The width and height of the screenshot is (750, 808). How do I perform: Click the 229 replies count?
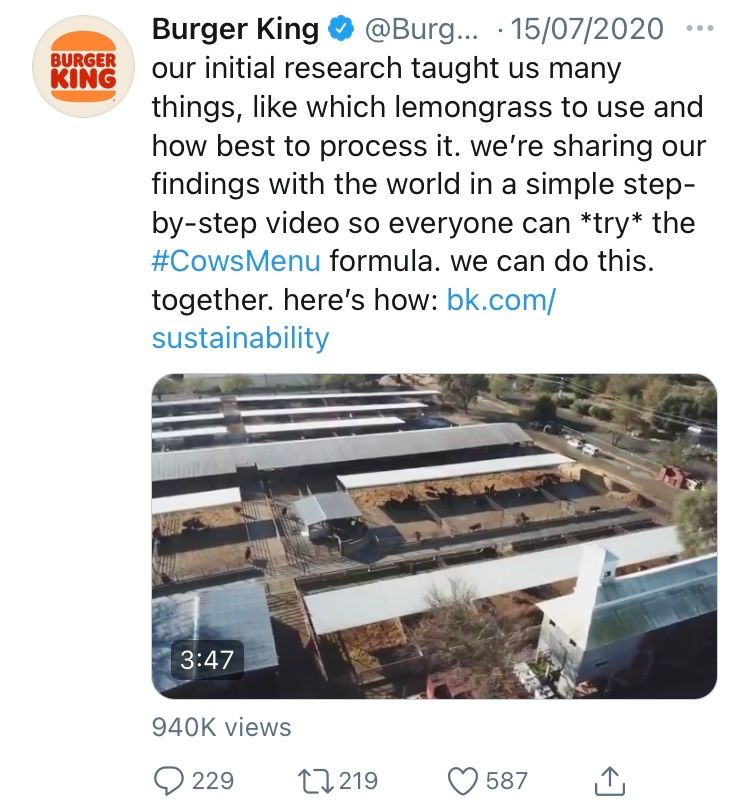tap(213, 781)
